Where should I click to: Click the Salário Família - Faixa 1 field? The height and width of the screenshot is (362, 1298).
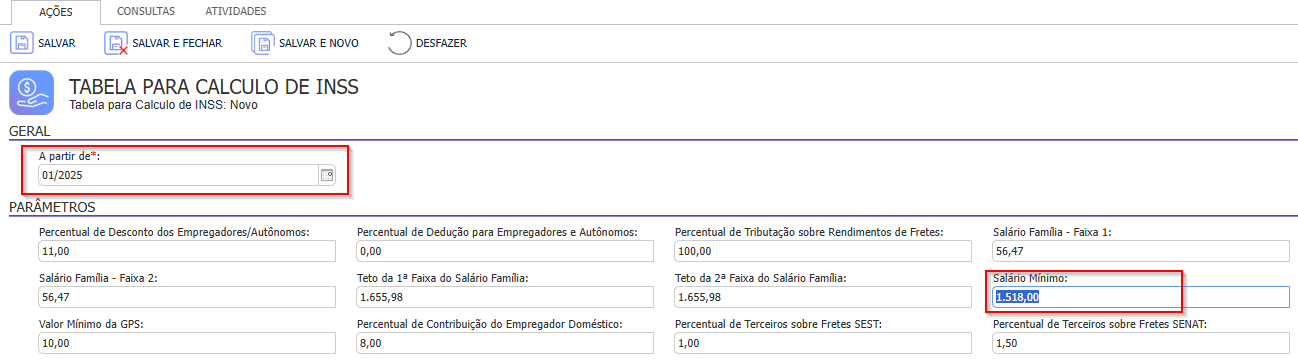[1141, 251]
